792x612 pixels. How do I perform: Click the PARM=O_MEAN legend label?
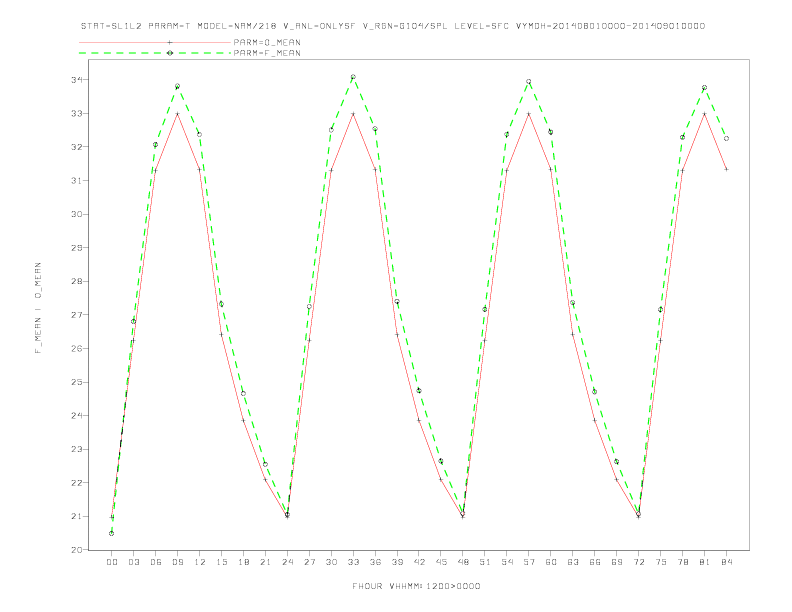pos(267,43)
